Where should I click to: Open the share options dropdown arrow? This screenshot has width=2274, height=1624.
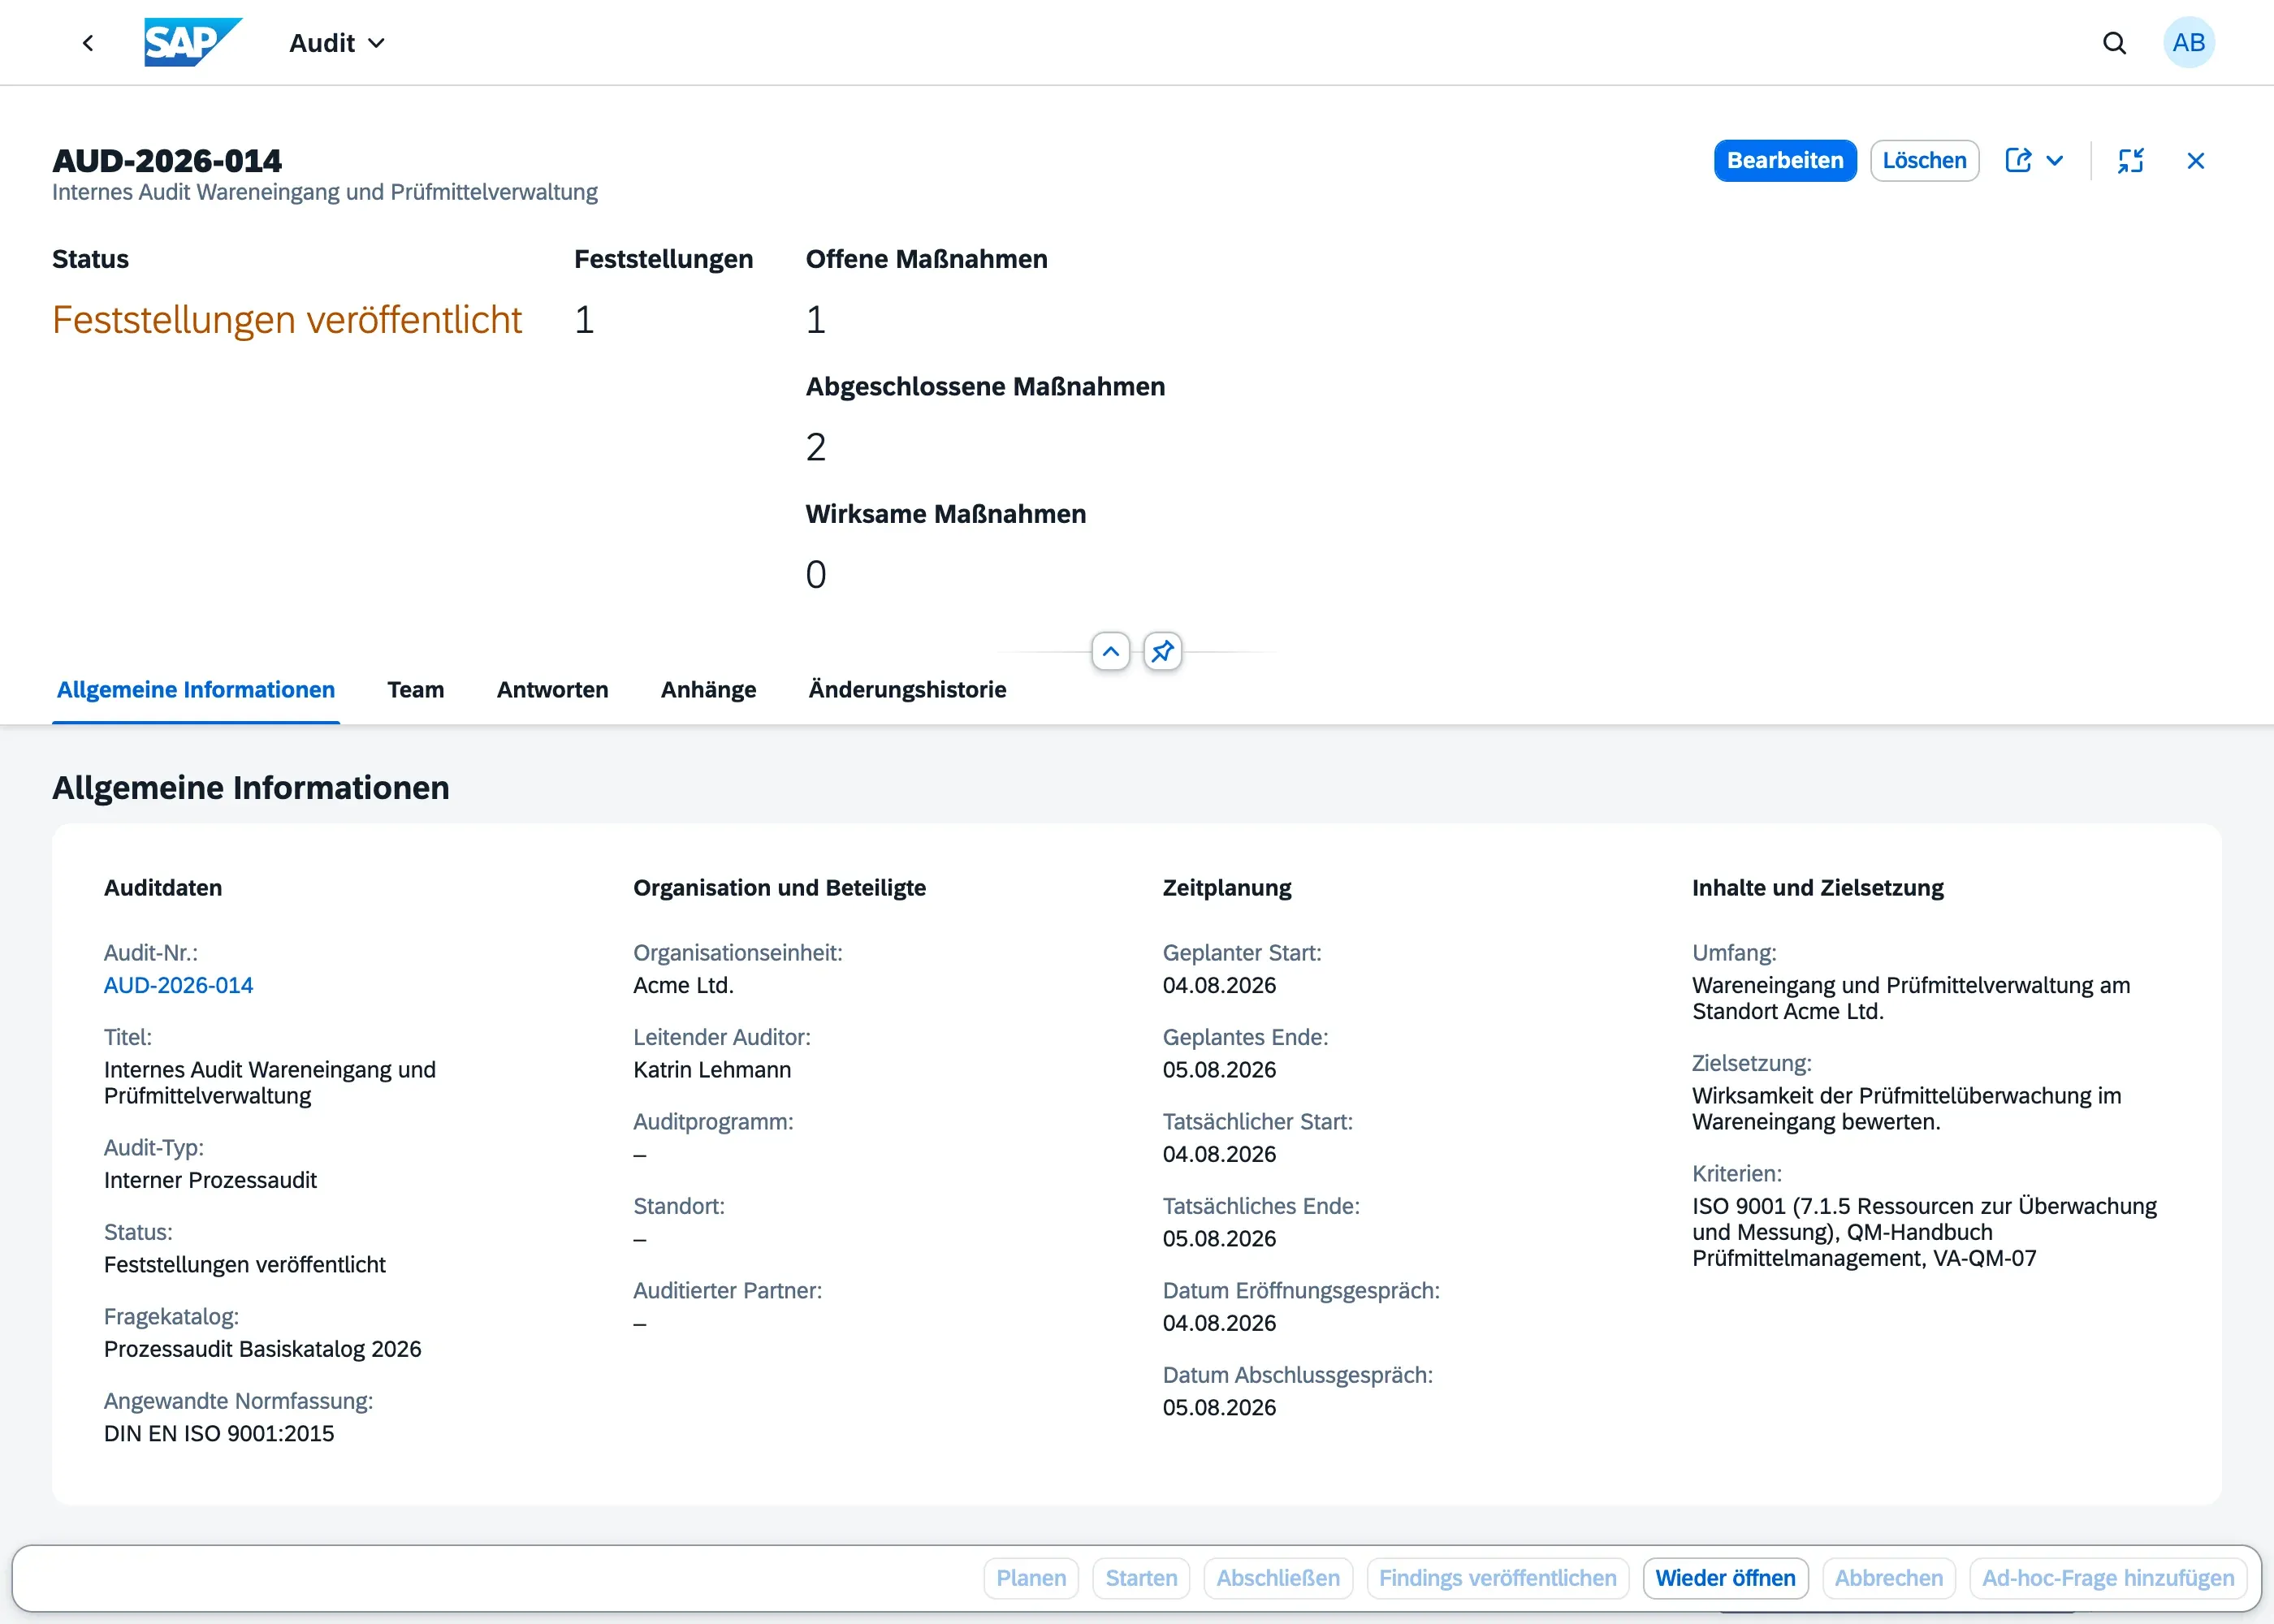[2054, 161]
